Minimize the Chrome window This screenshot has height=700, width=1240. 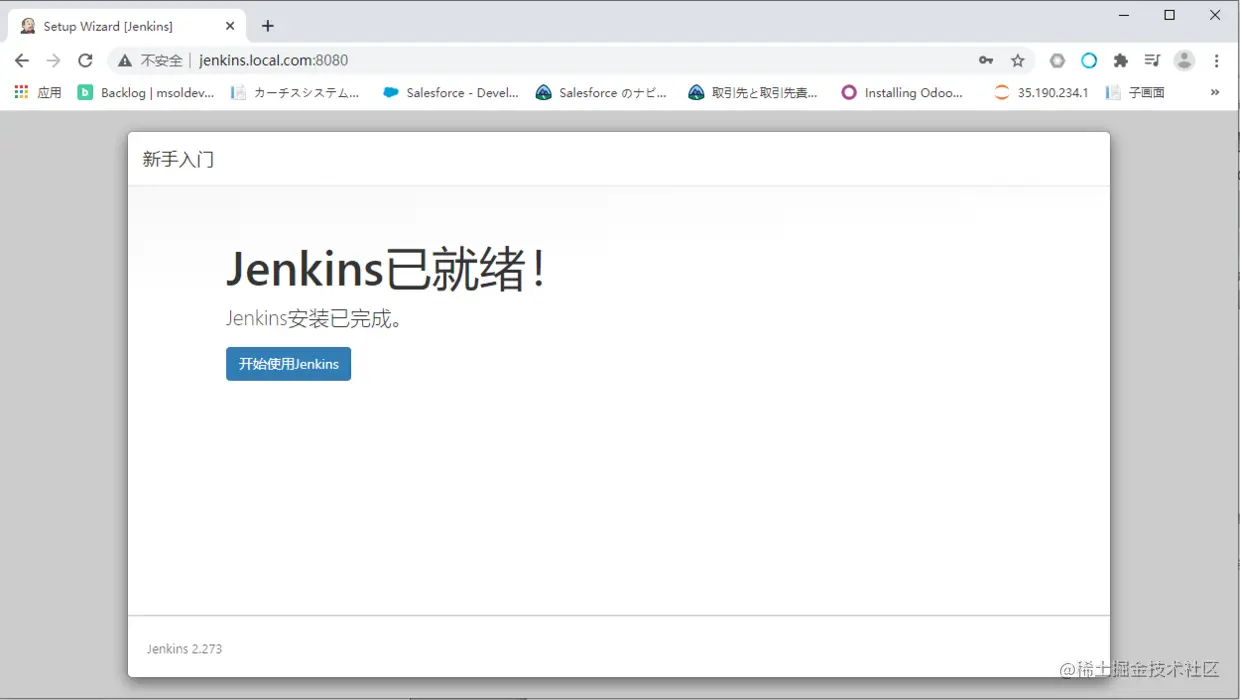tap(1124, 15)
